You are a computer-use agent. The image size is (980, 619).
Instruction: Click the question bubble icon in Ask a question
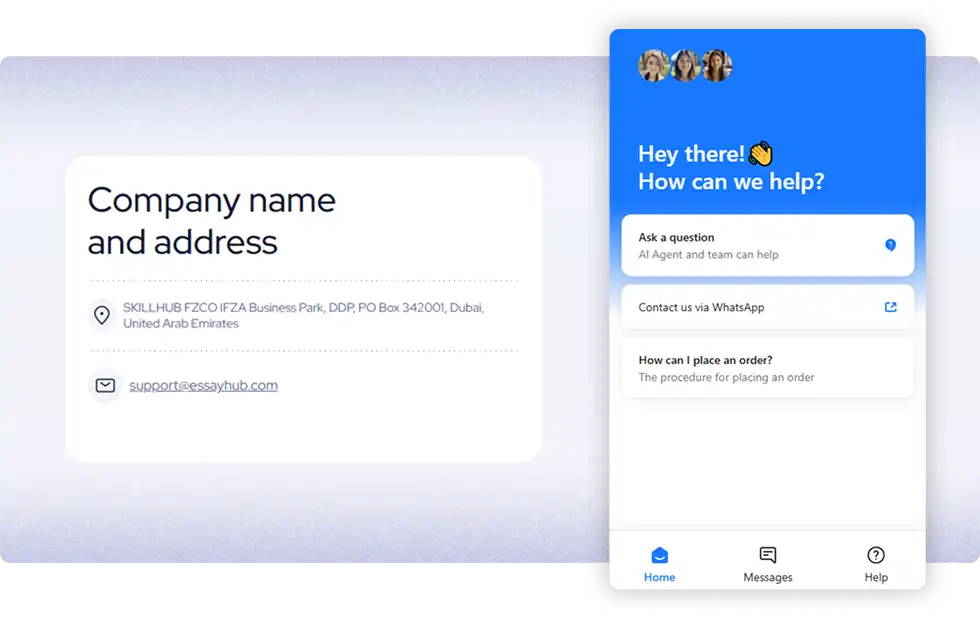coord(890,245)
